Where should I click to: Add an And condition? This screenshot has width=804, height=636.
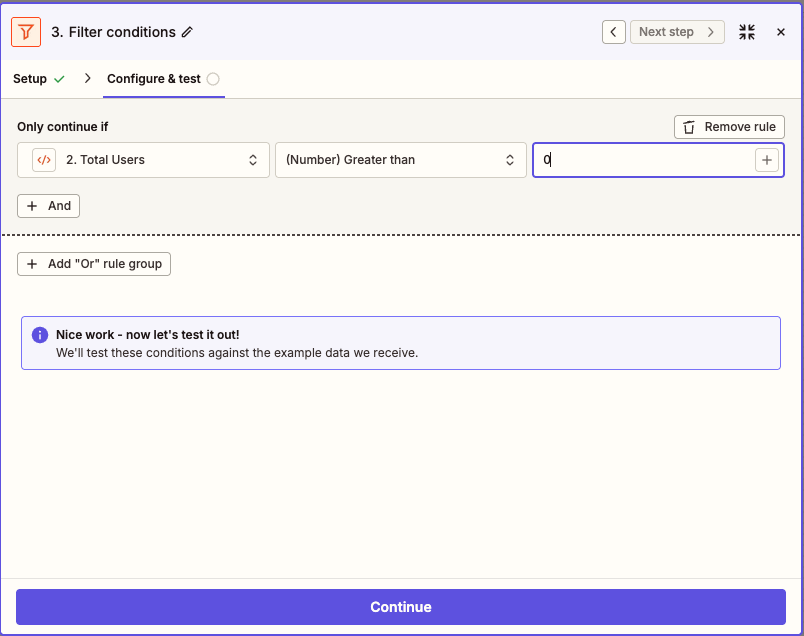[x=48, y=206]
